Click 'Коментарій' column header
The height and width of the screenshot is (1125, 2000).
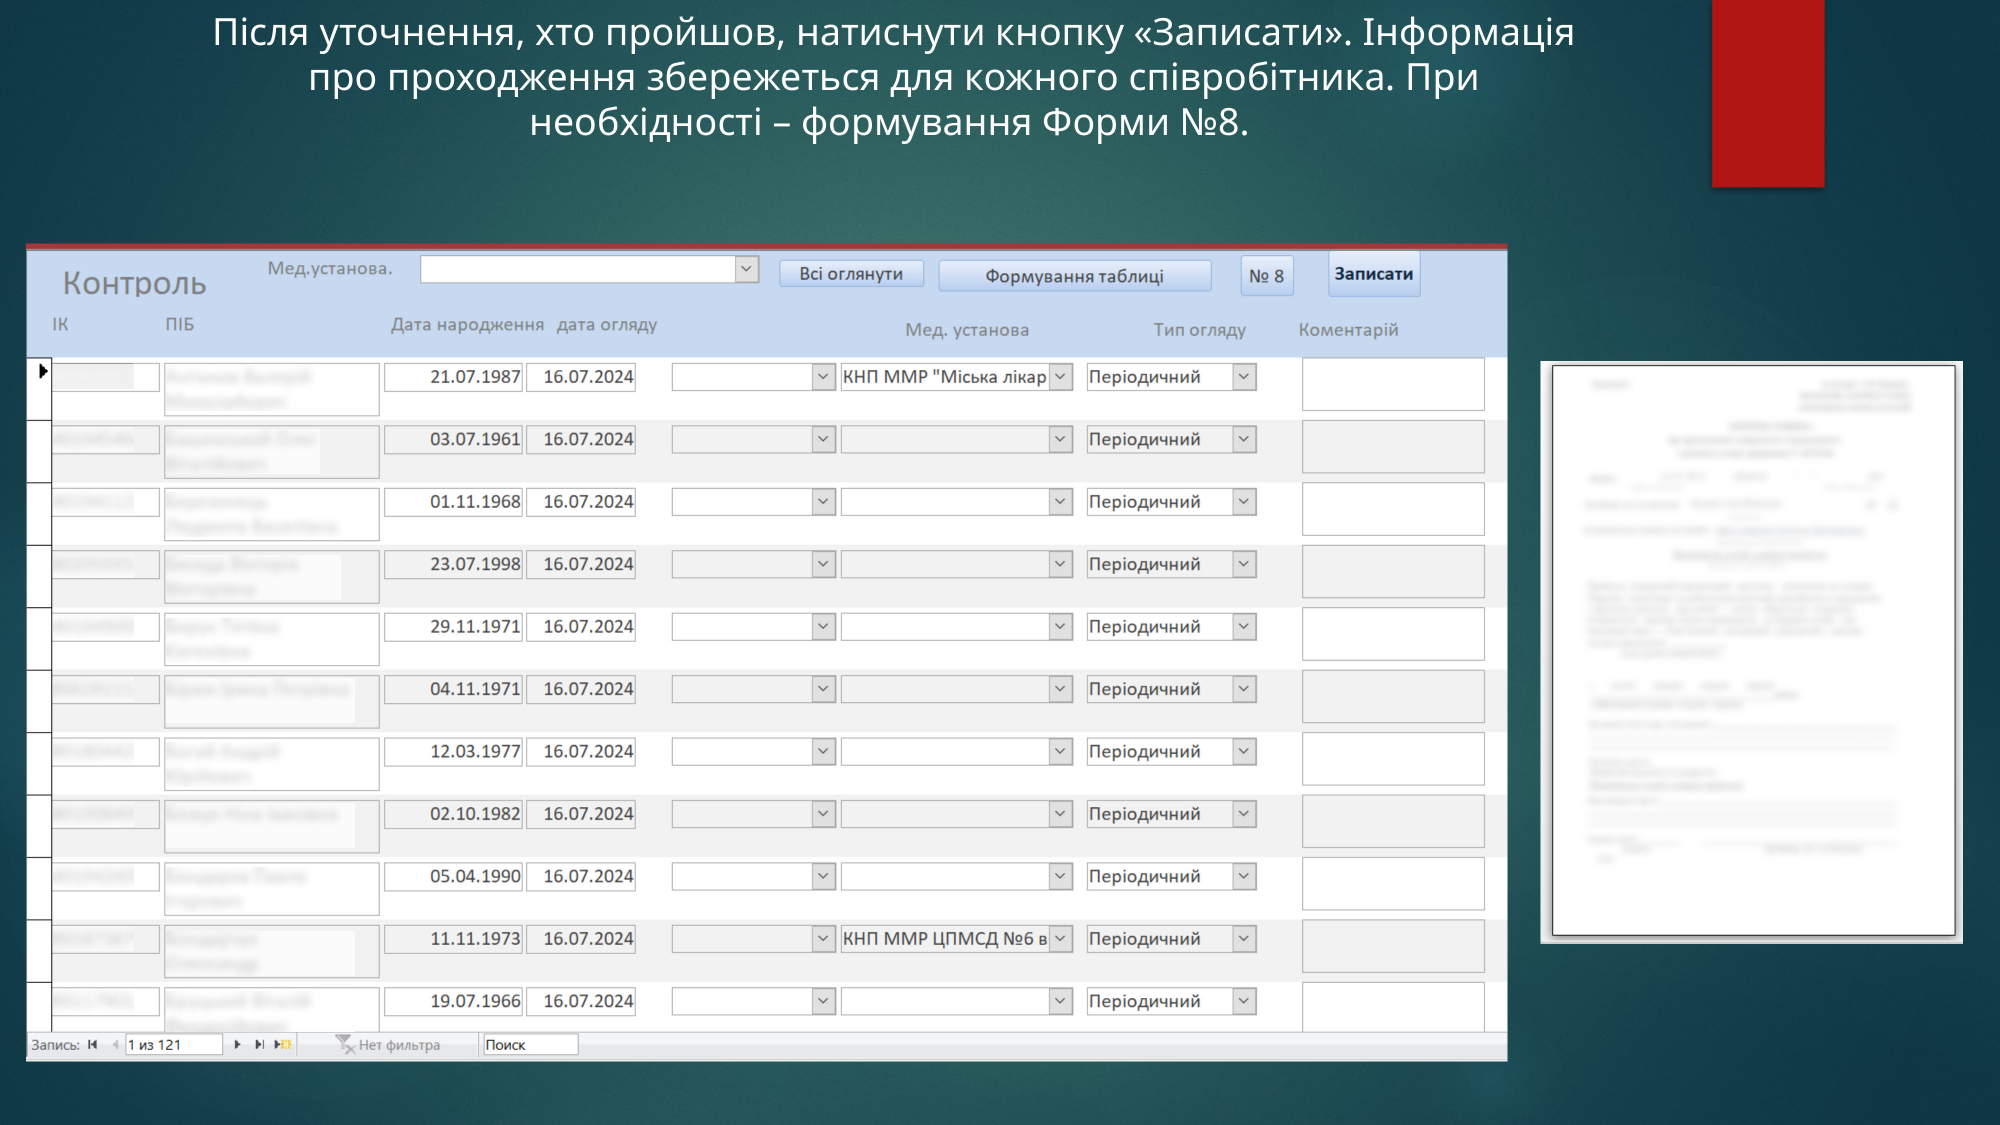click(x=1349, y=330)
